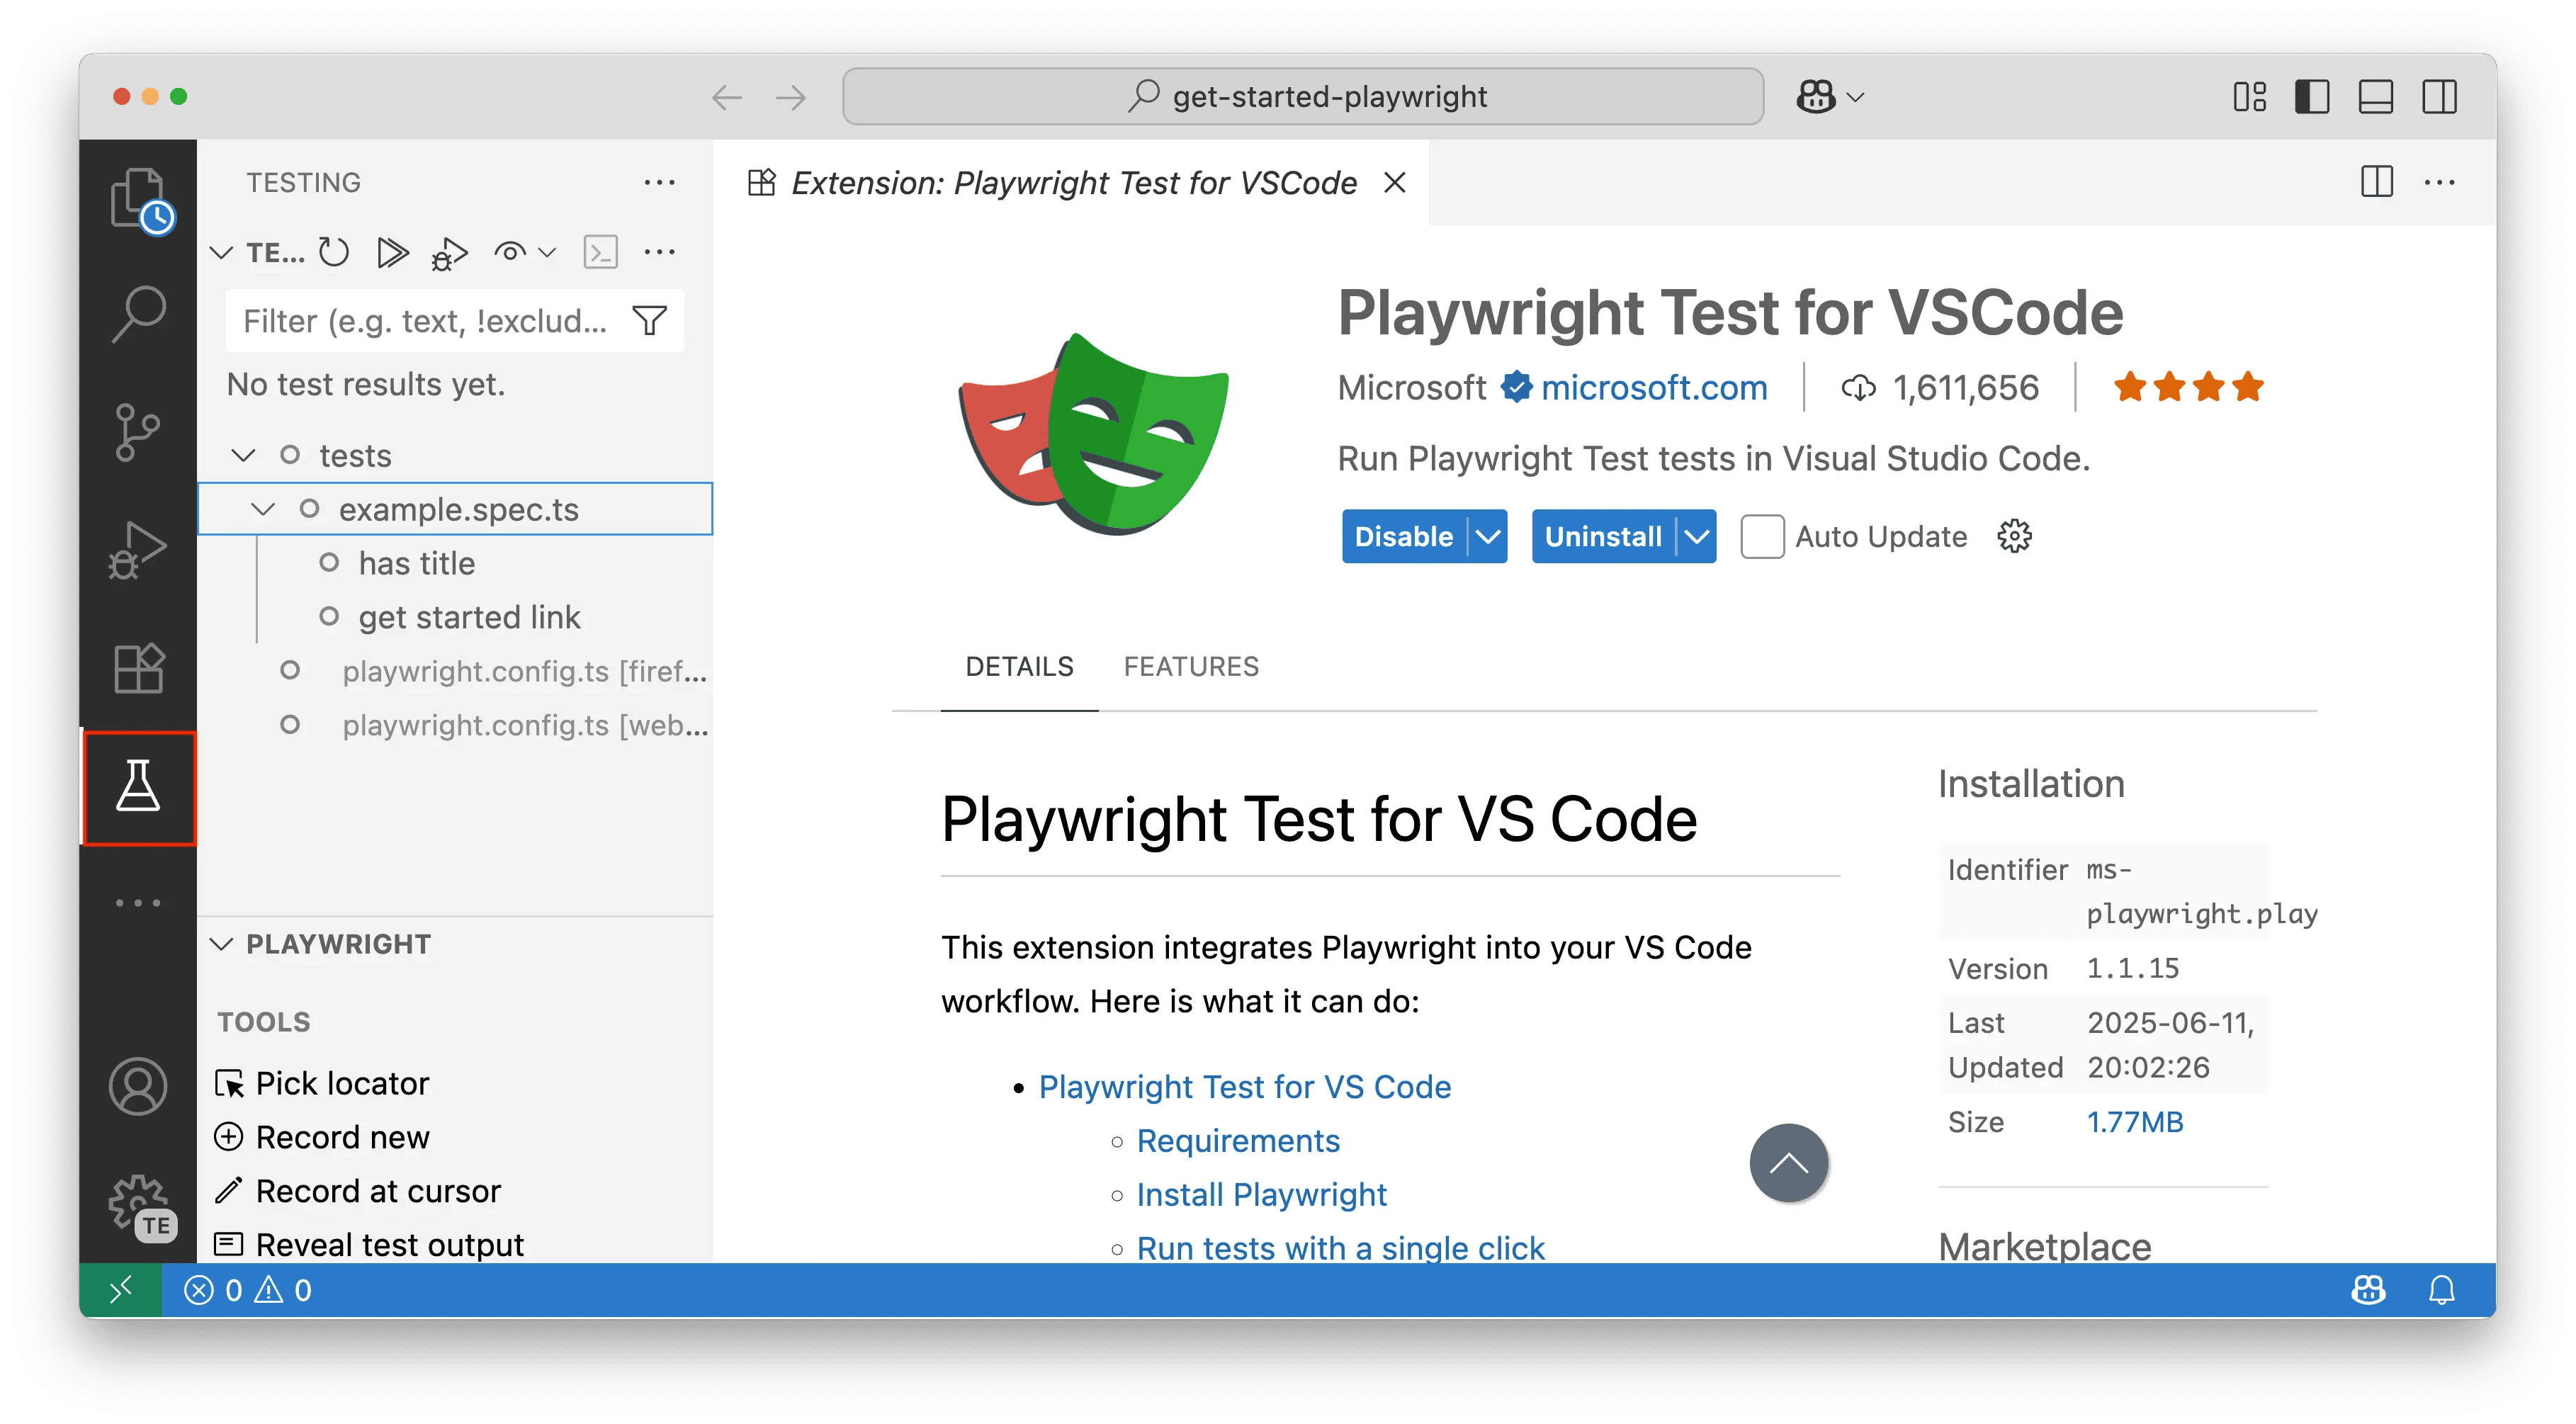Open the Source Control view
2576x1424 pixels.
tap(139, 430)
